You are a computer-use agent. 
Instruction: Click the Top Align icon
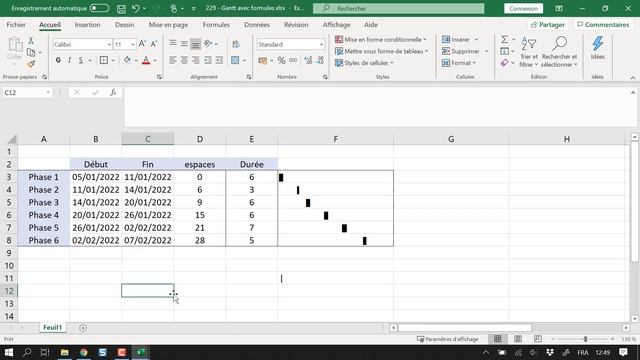[x=173, y=44]
